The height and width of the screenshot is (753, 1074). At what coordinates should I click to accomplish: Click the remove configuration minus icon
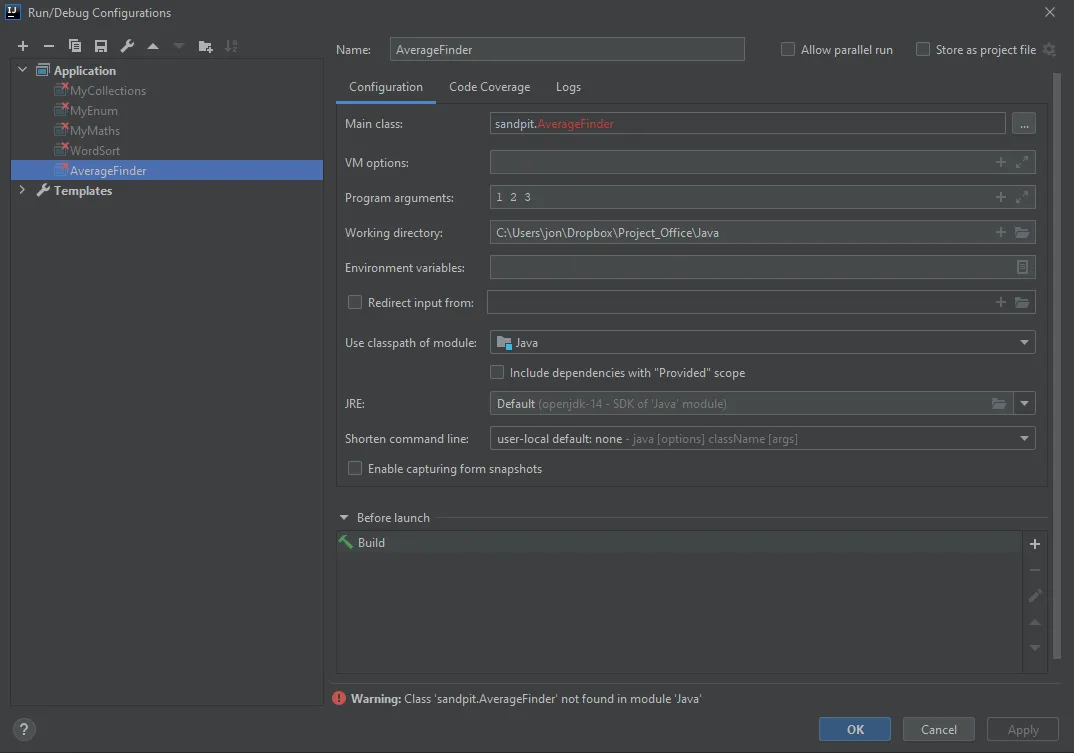49,46
